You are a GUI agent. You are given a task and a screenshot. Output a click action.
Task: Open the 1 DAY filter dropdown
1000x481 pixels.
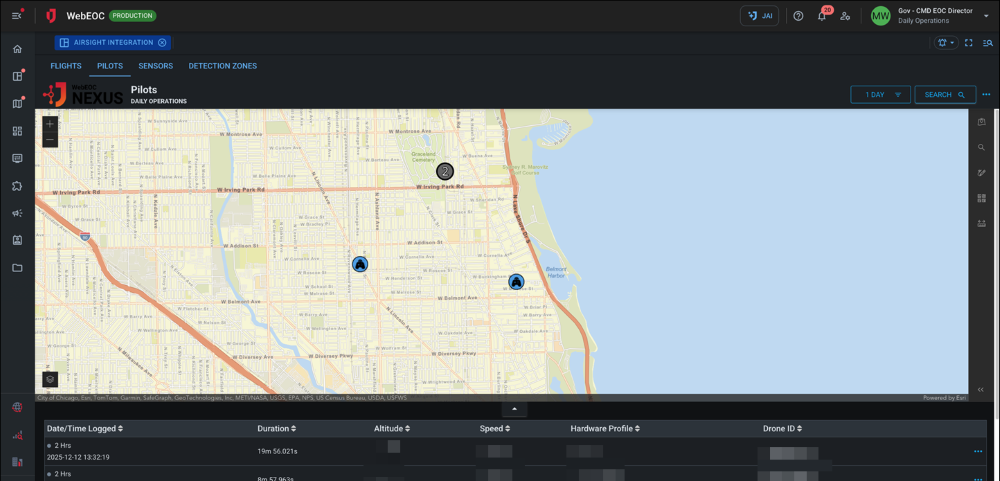click(880, 95)
